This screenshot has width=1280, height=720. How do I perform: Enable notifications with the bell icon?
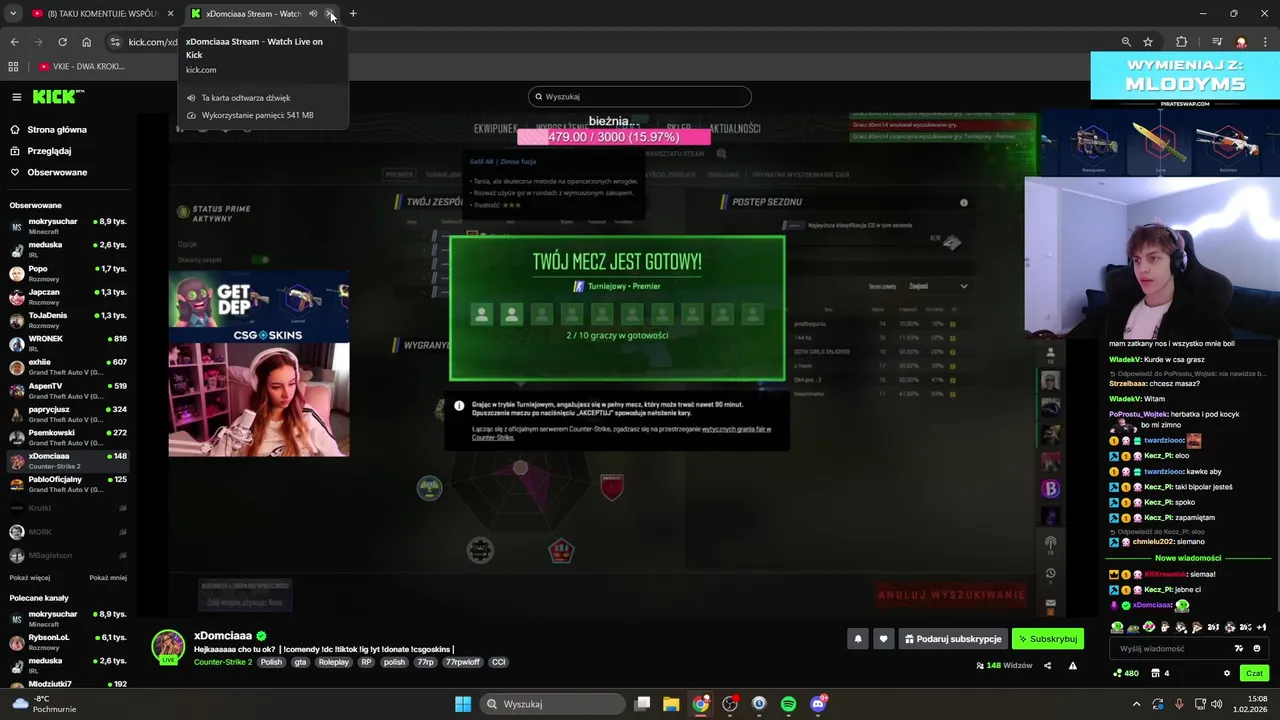coord(857,639)
